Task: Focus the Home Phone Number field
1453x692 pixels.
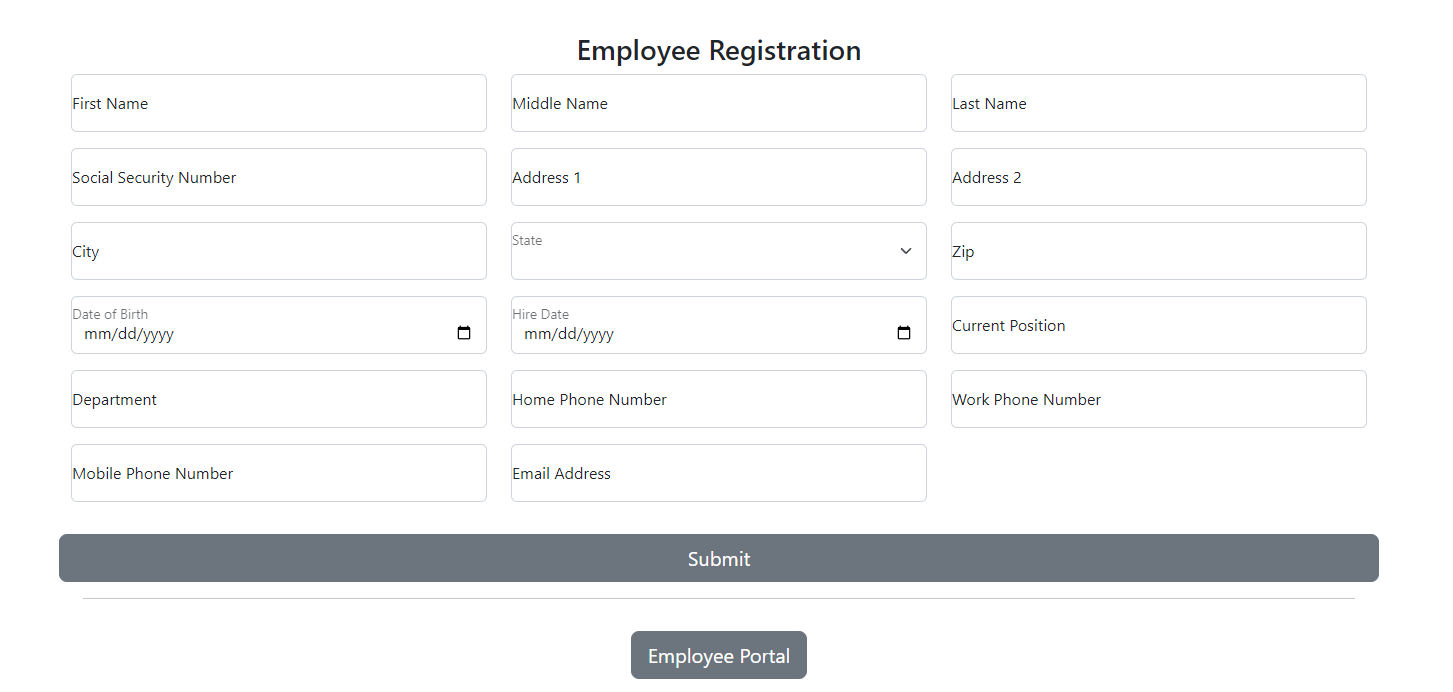Action: (x=718, y=399)
